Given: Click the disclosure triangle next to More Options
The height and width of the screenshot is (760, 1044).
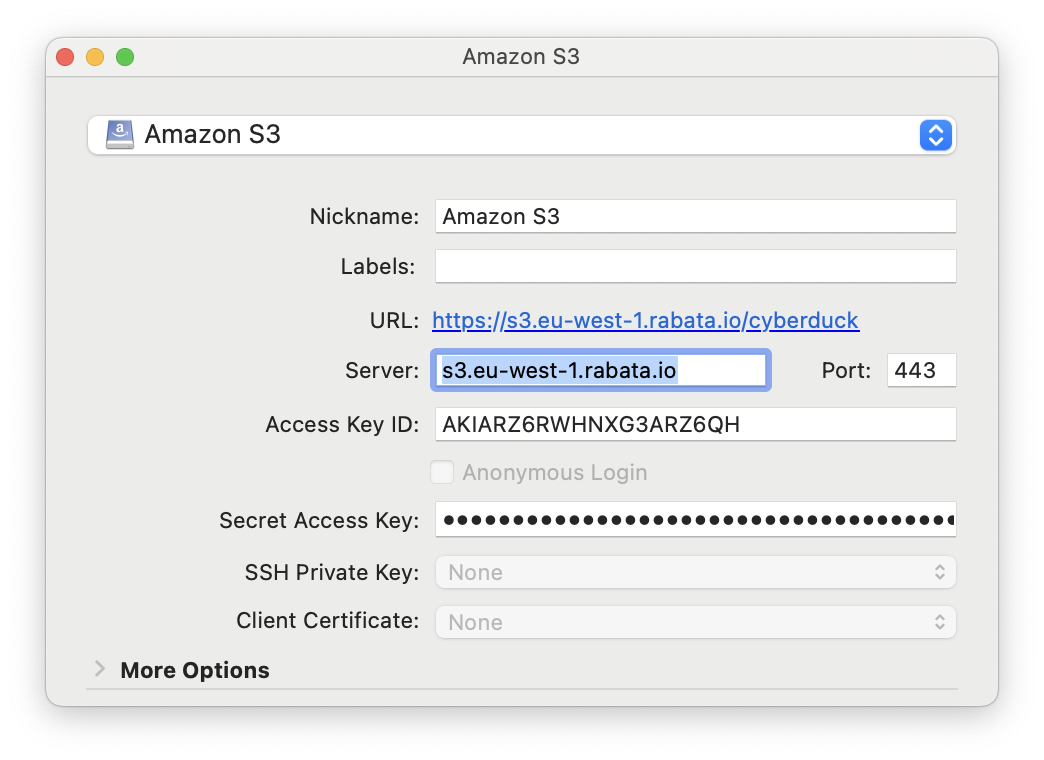Looking at the screenshot, I should (x=99, y=670).
